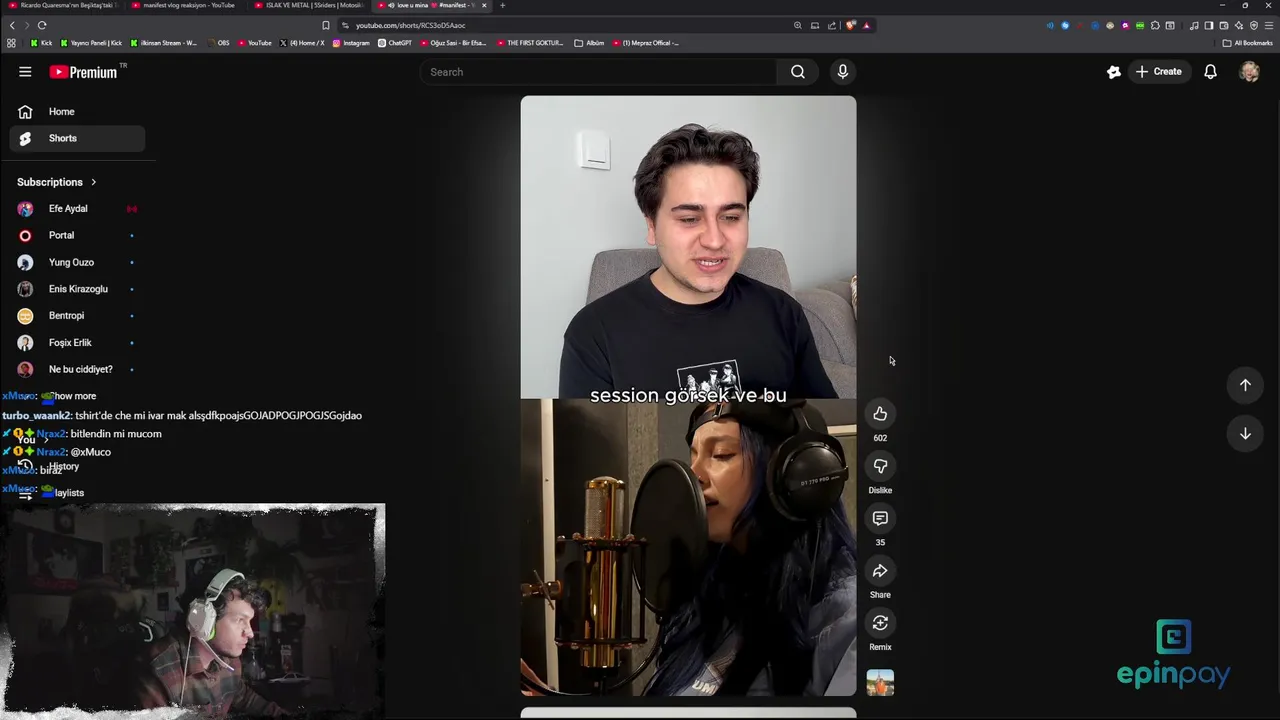Open the Enis Kirazoglu channel
Image resolution: width=1280 pixels, height=720 pixels.
[77, 289]
